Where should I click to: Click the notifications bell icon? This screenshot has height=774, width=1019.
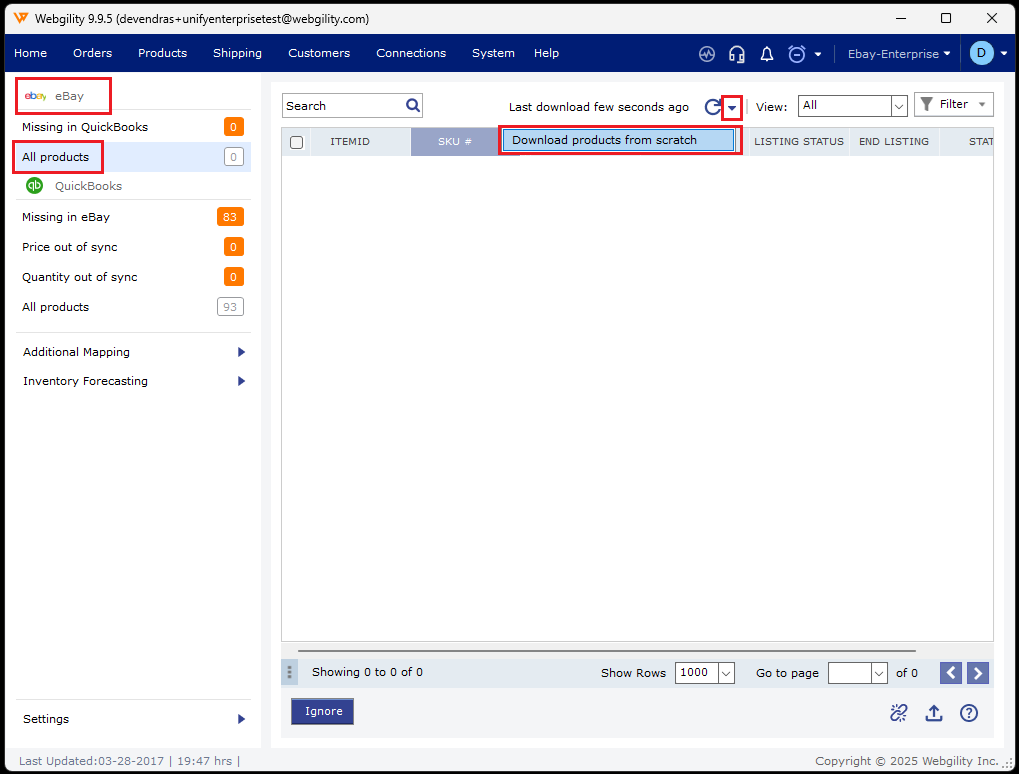[767, 54]
